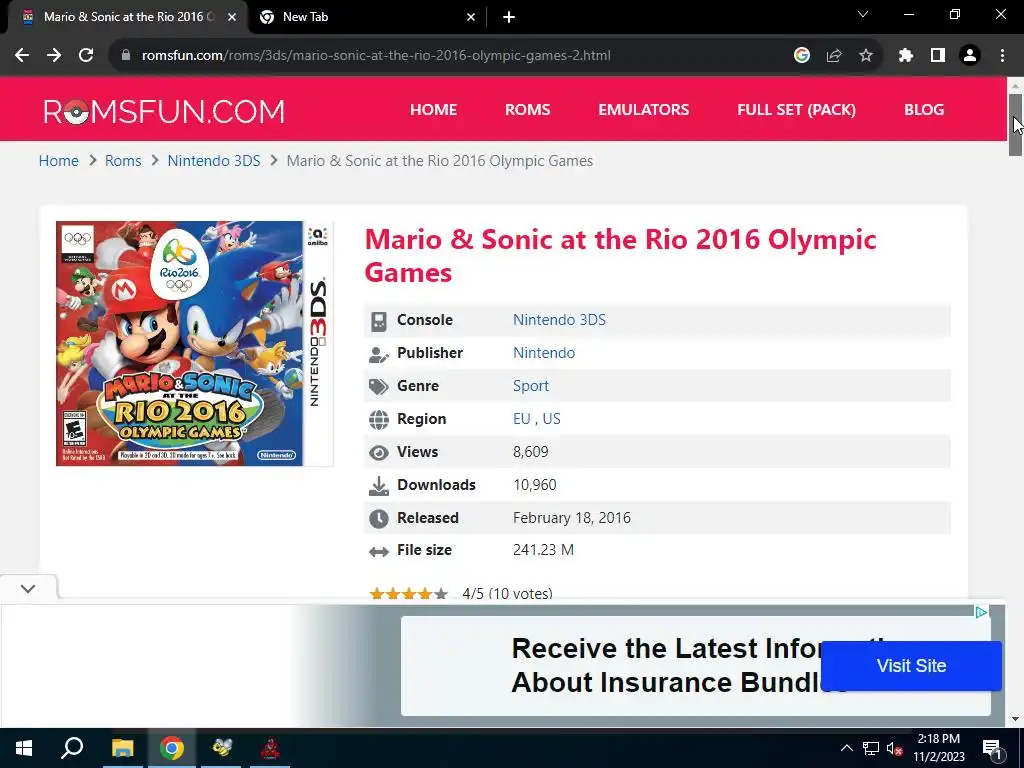Click the muted volume tray icon
Screen dimensions: 1024x768
[894, 748]
